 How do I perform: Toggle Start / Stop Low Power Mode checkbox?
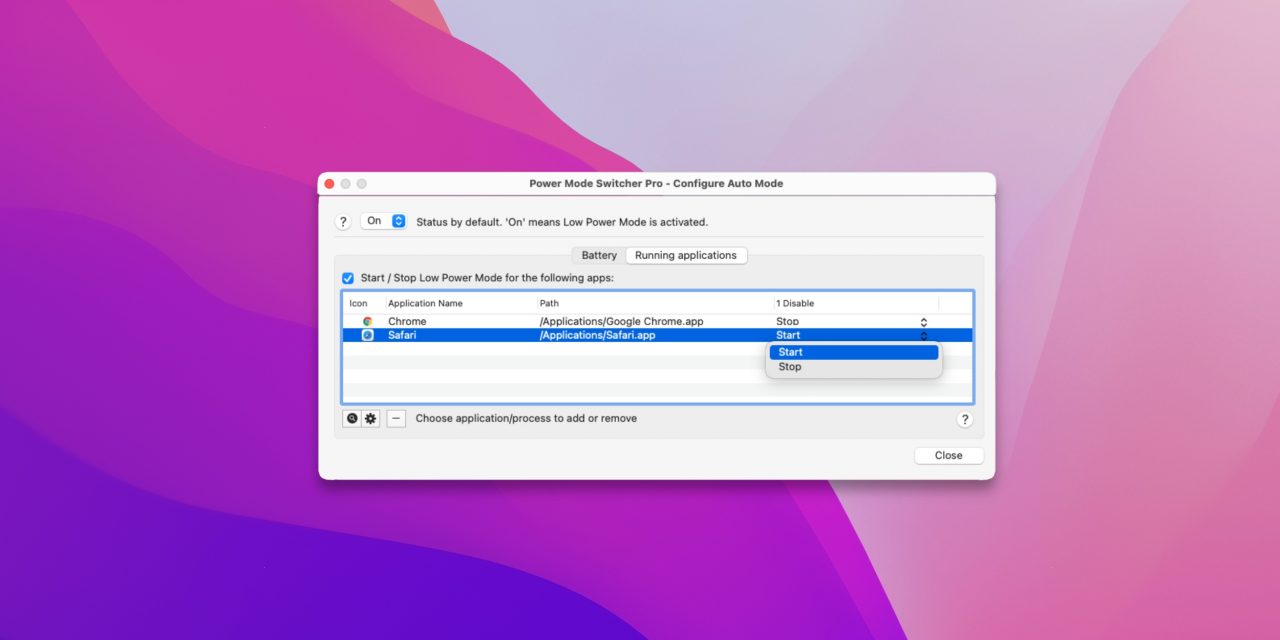pos(348,278)
